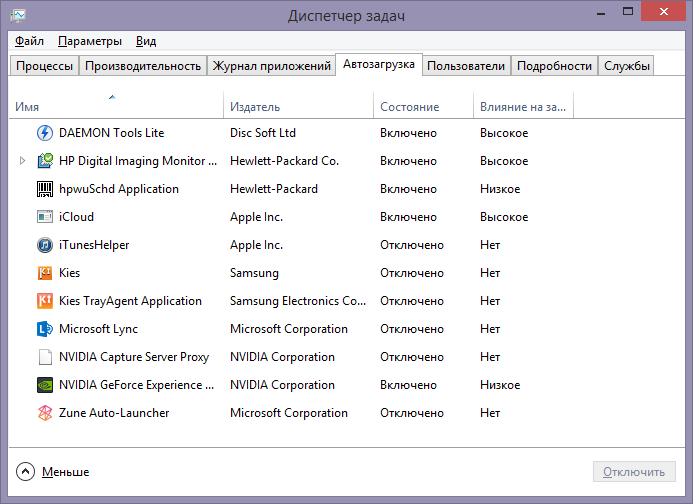693x504 pixels.
Task: Collapse details with the Меньше arrow button
Action: coord(26,472)
